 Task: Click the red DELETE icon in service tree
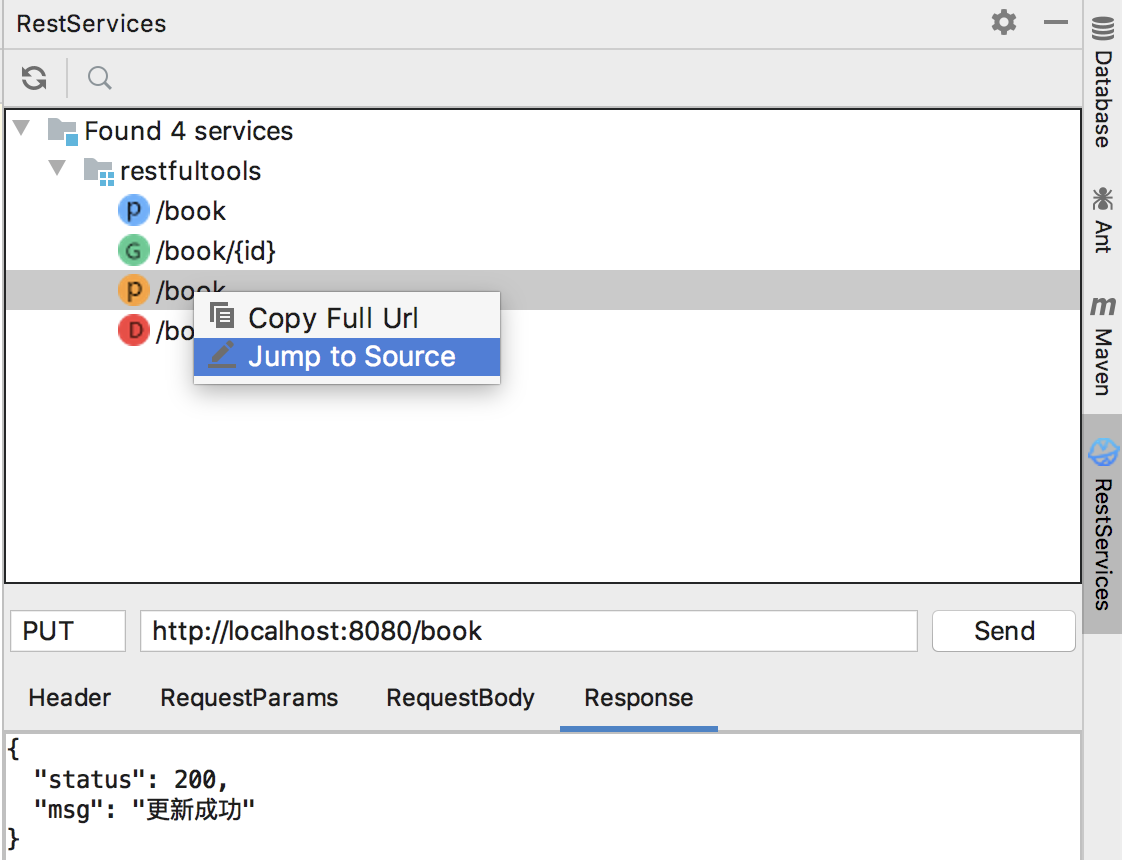[133, 330]
